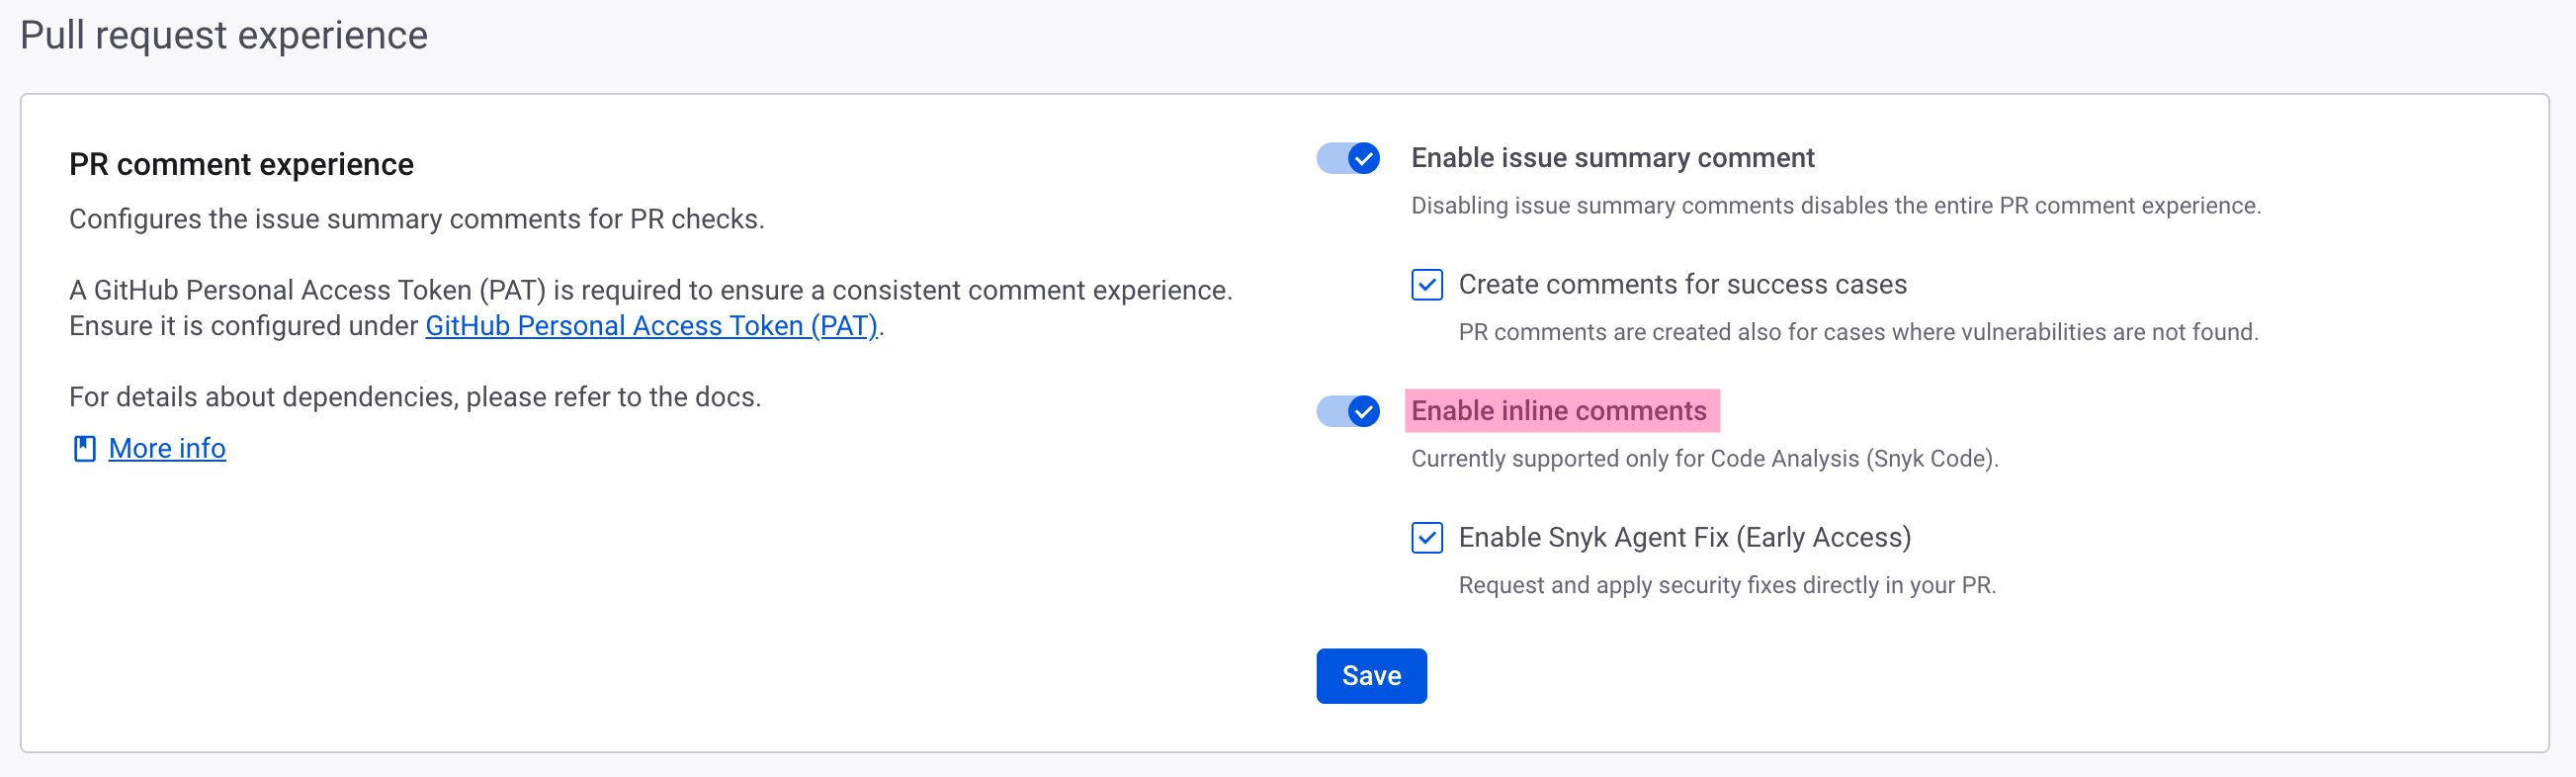Uncheck Create comments for success cases checkbox
The height and width of the screenshot is (777, 2576).
pyautogui.click(x=1426, y=285)
